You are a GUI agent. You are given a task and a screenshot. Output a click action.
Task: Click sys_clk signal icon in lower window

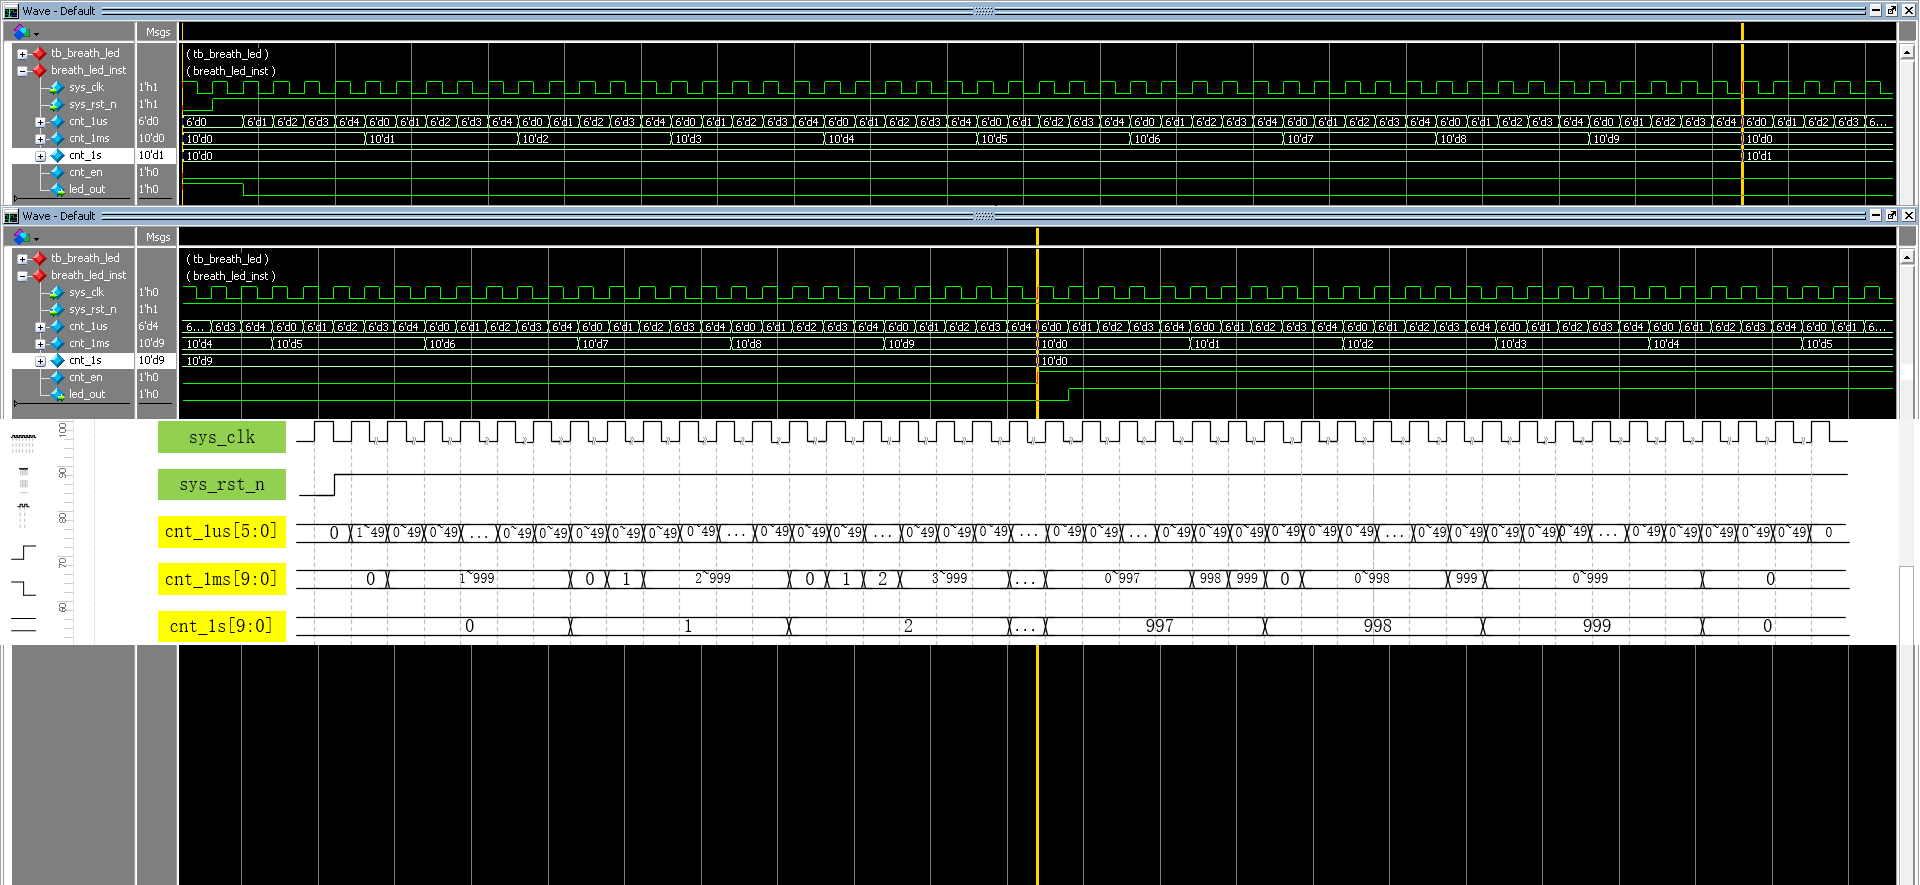pyautogui.click(x=57, y=292)
